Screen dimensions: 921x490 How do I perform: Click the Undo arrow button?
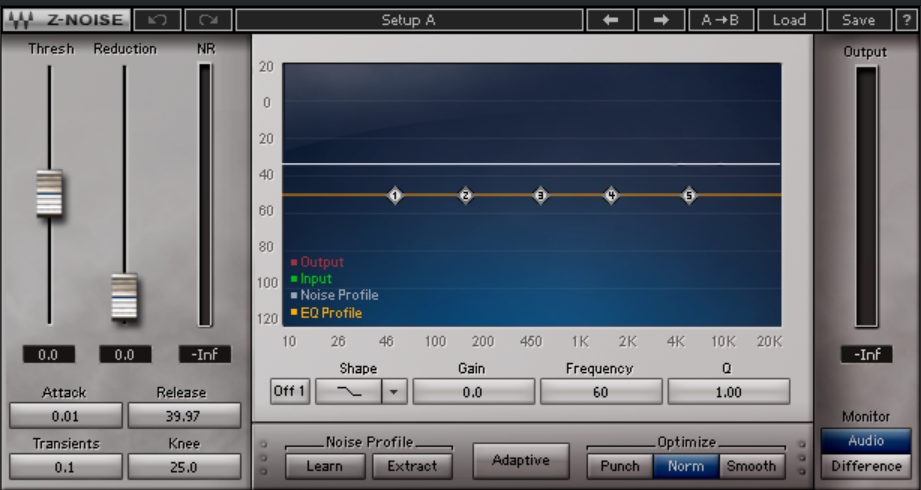click(157, 20)
